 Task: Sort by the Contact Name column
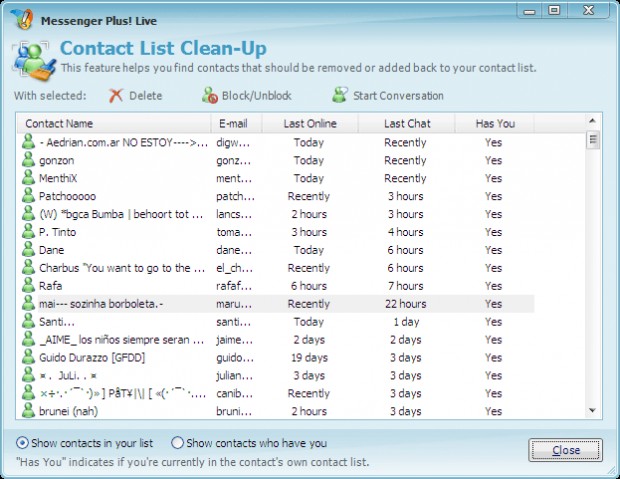pos(114,123)
